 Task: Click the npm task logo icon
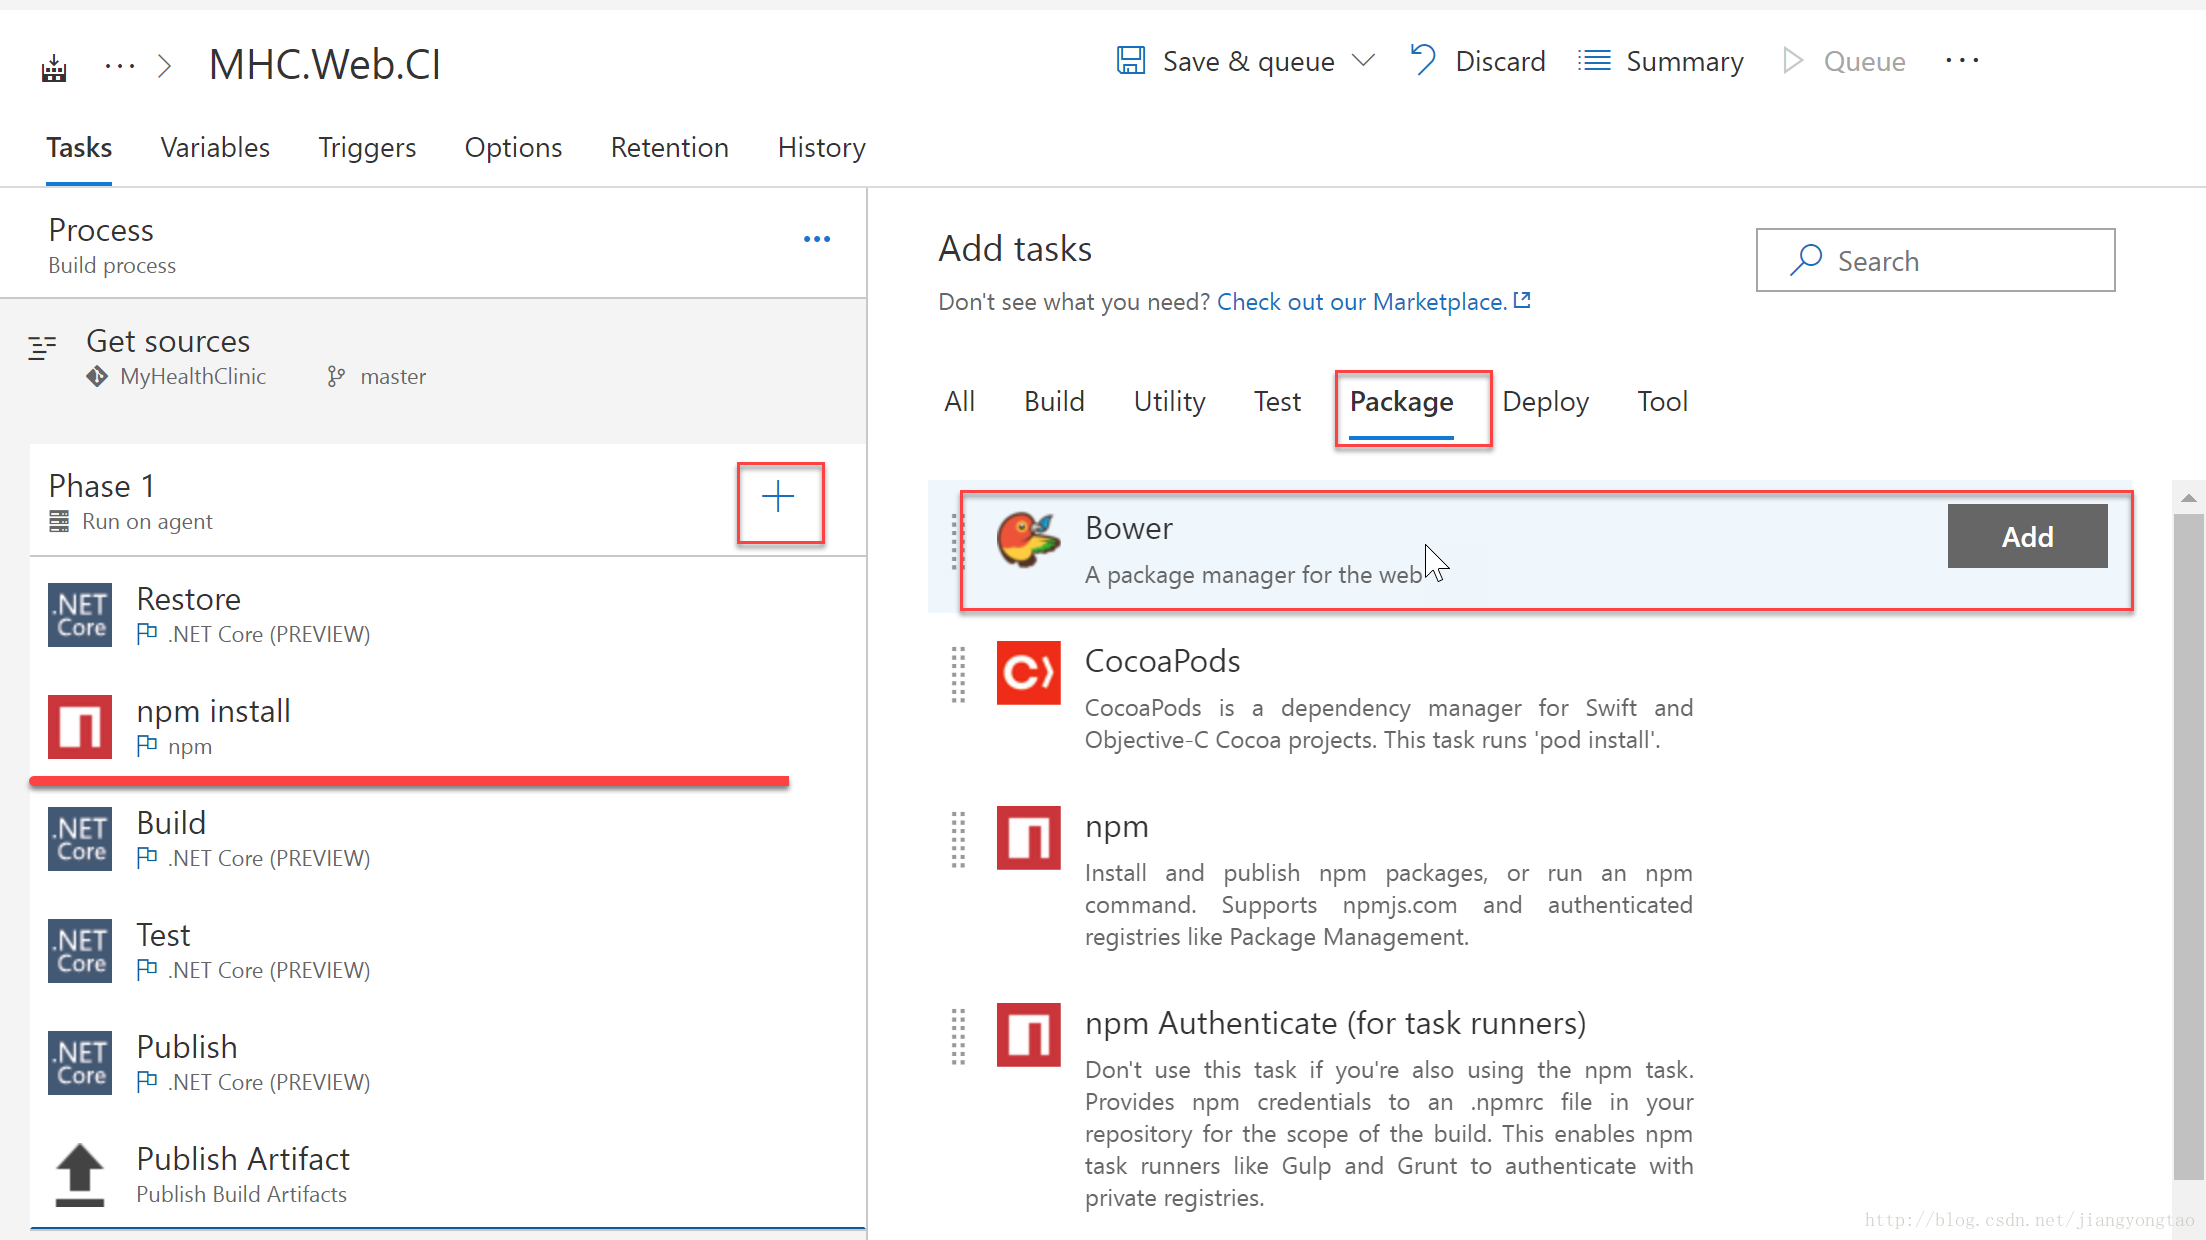(1028, 838)
